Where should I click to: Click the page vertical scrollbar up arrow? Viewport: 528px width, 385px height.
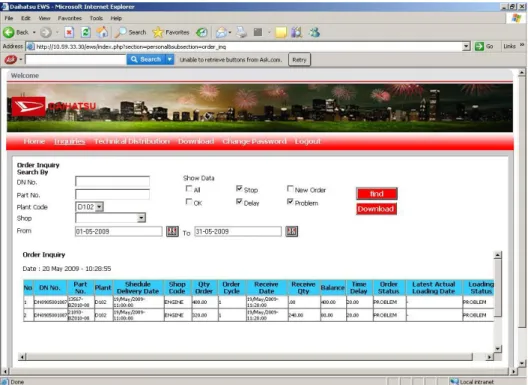(522, 72)
